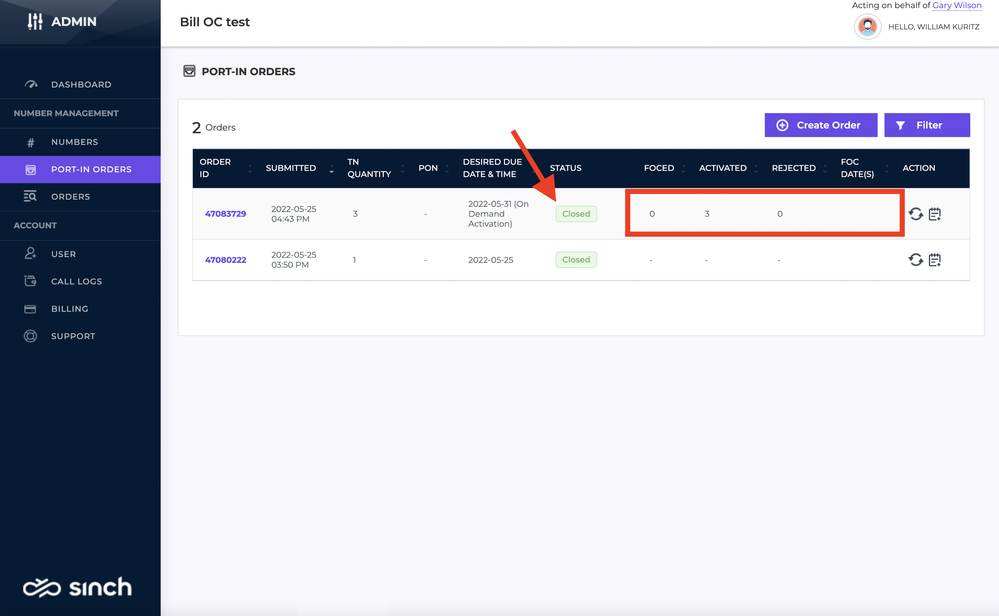This screenshot has height=616, width=999.
Task: Follow the Gary Wilson link
Action: [957, 5]
